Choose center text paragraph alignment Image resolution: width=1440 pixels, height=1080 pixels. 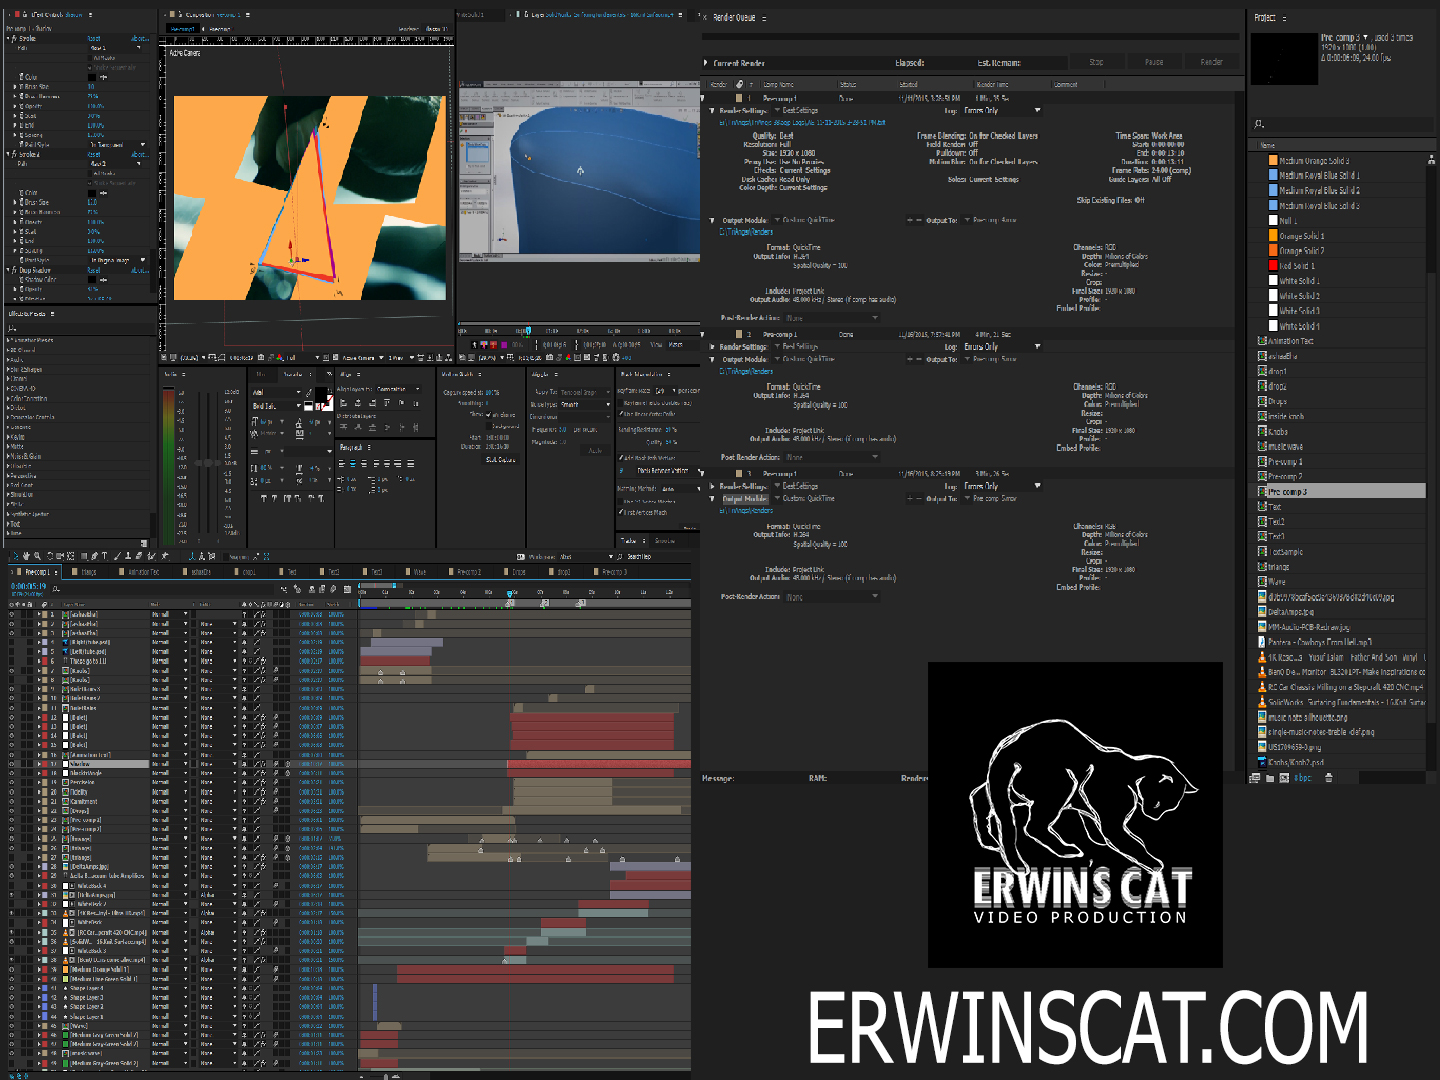pos(353,463)
